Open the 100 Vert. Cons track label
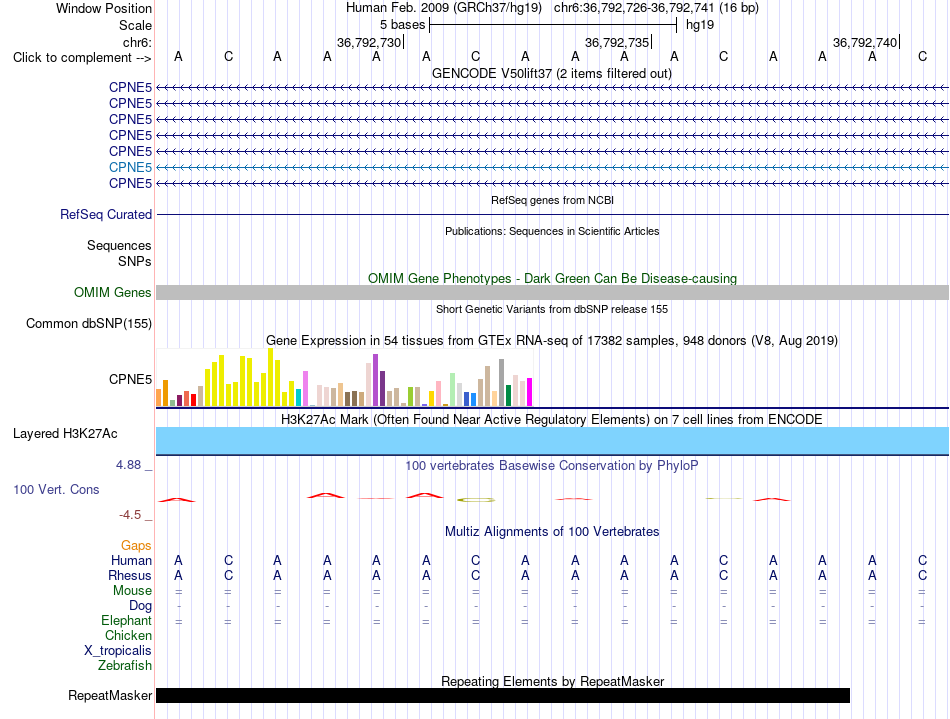Image resolution: width=950 pixels, height=719 pixels. click(56, 489)
